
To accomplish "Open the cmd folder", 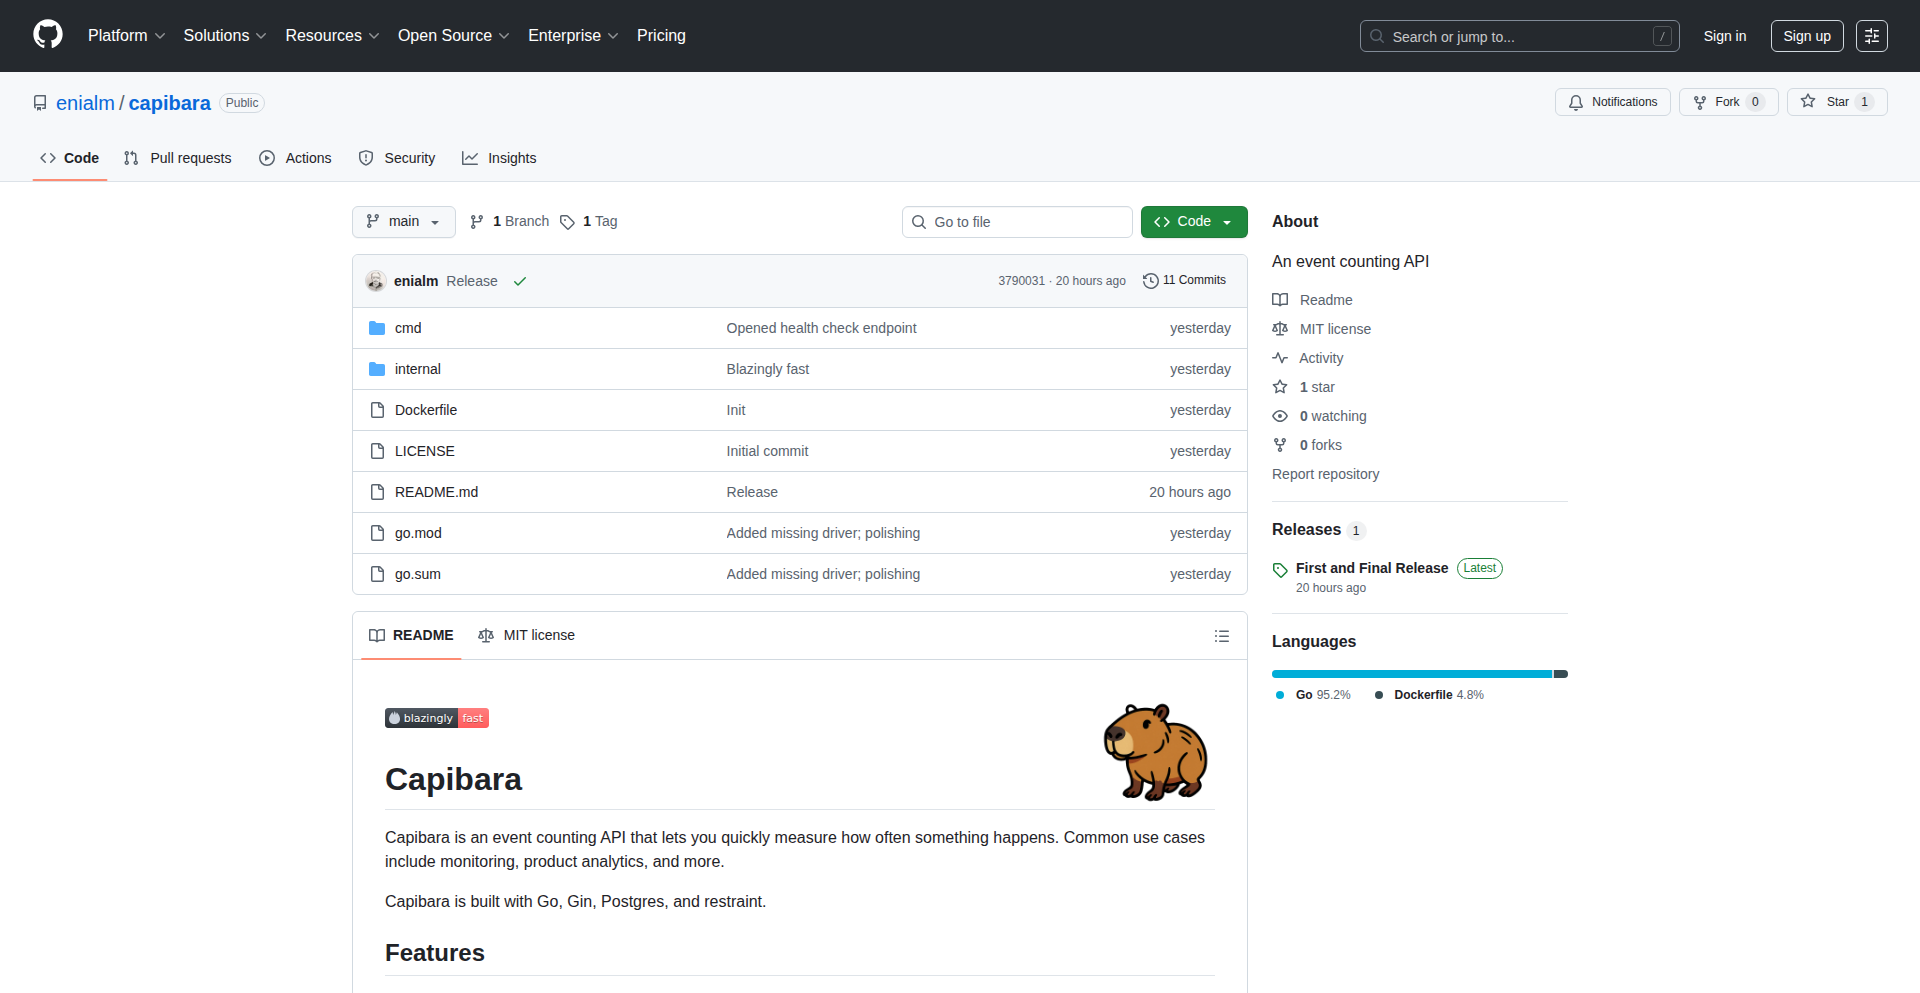I will click(408, 327).
